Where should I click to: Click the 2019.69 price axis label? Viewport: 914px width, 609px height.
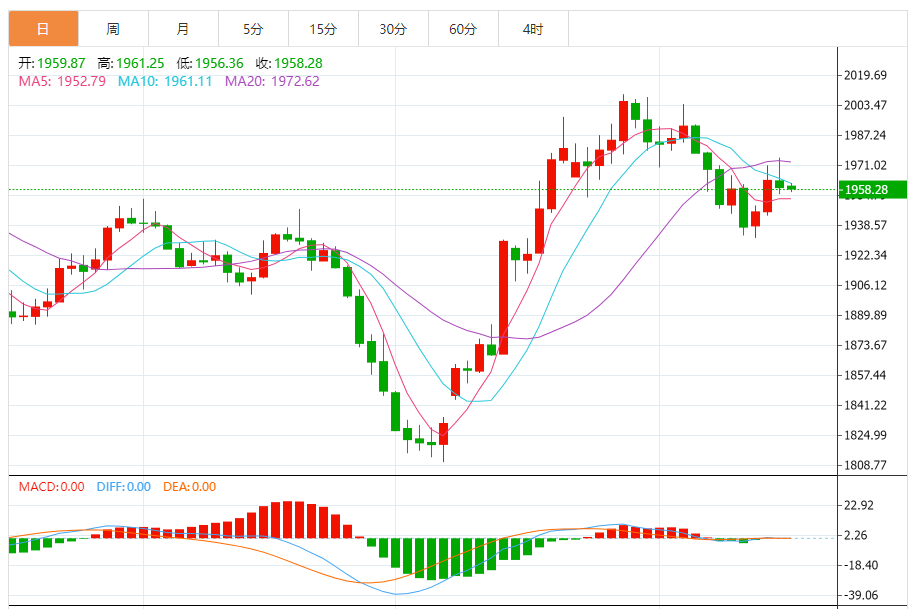click(865, 75)
